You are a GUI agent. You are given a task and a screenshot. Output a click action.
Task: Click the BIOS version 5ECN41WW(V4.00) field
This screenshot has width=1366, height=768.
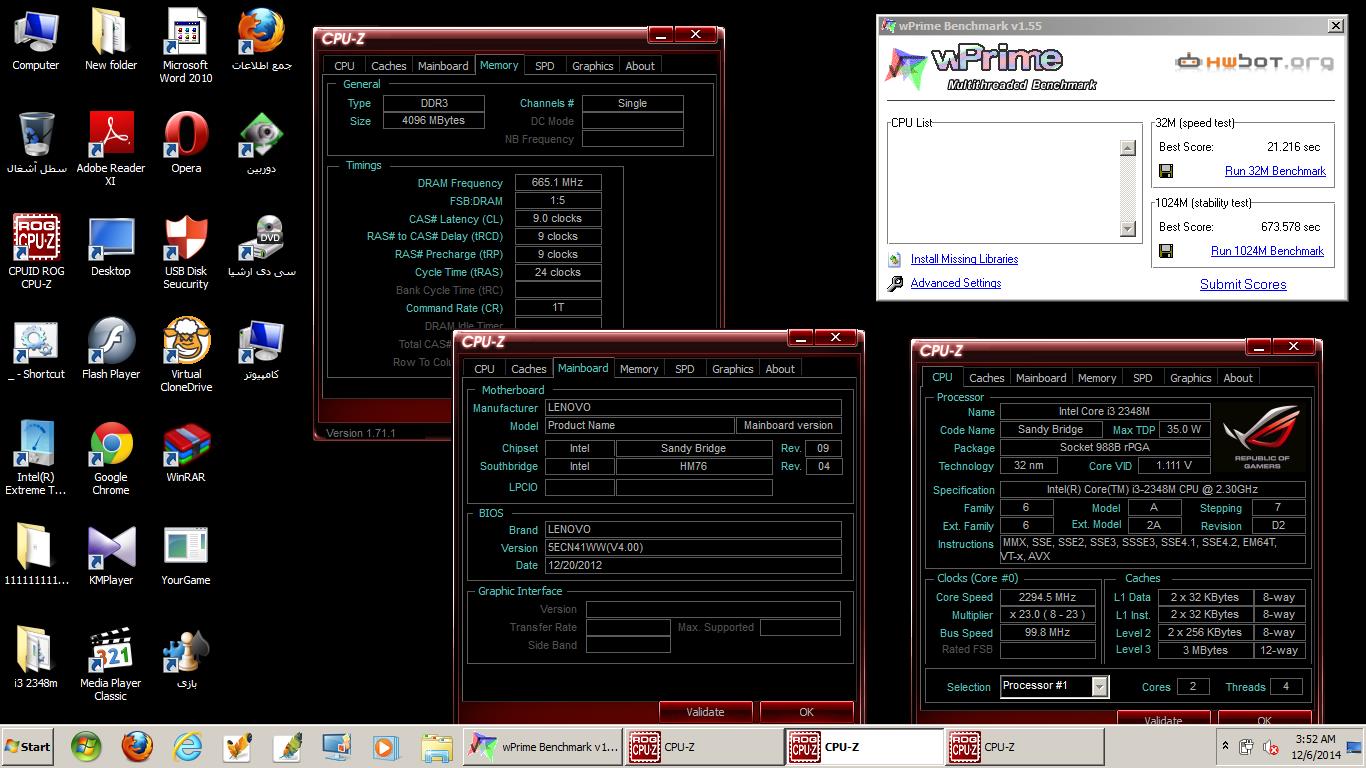coord(693,548)
